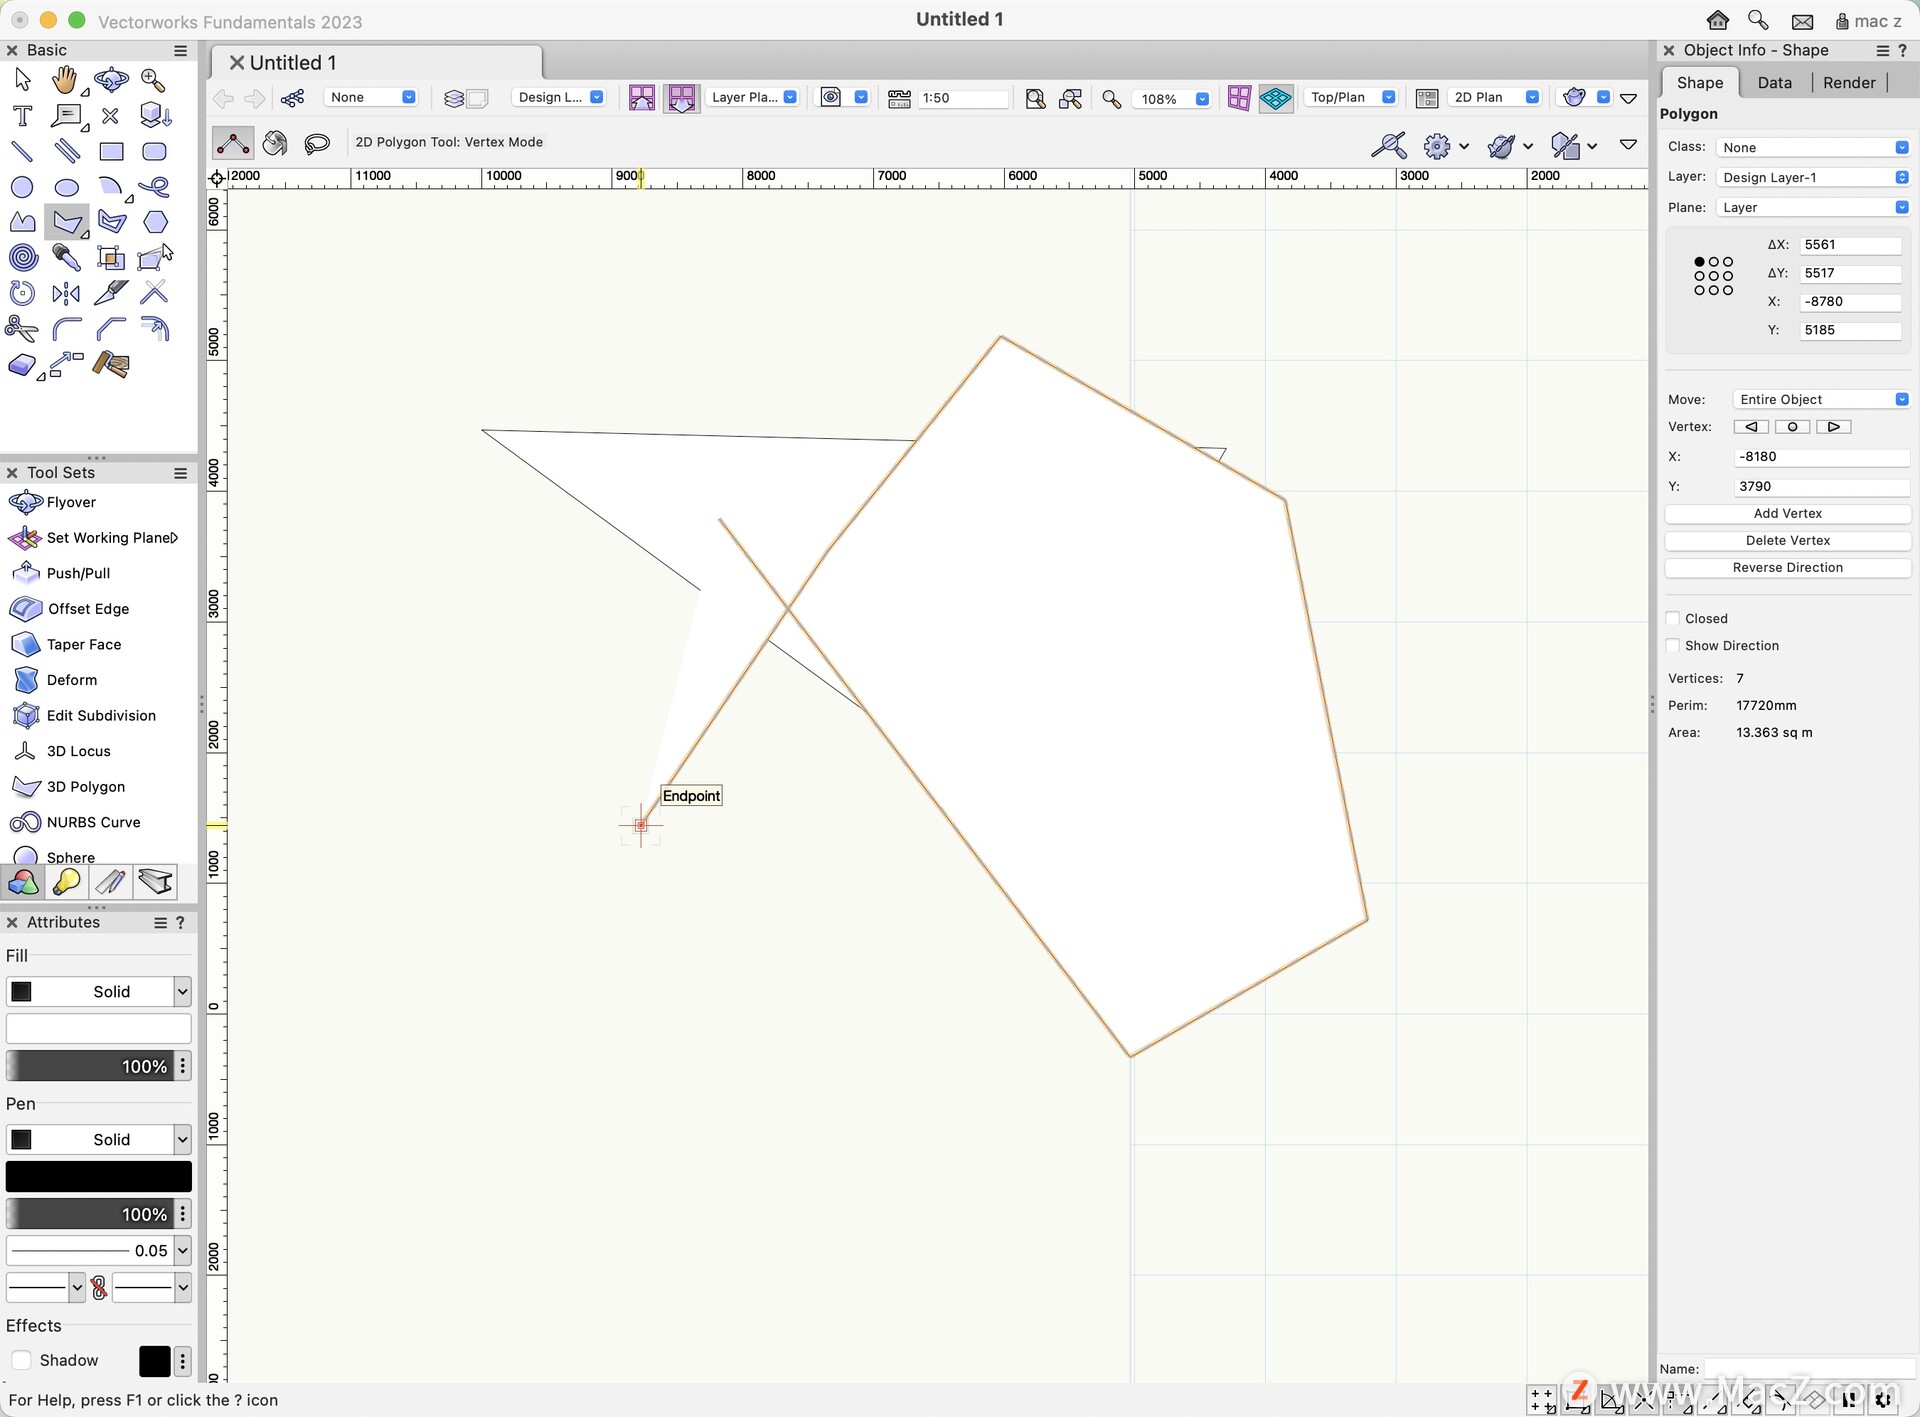Select the Pan hand tool

[65, 79]
